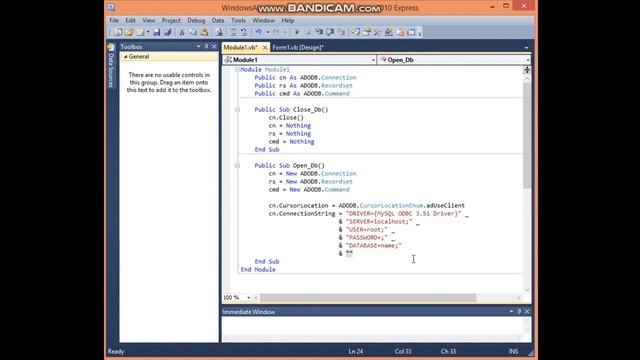The width and height of the screenshot is (640, 360).
Task: Click the Paste clipboard icon
Action: point(204,32)
